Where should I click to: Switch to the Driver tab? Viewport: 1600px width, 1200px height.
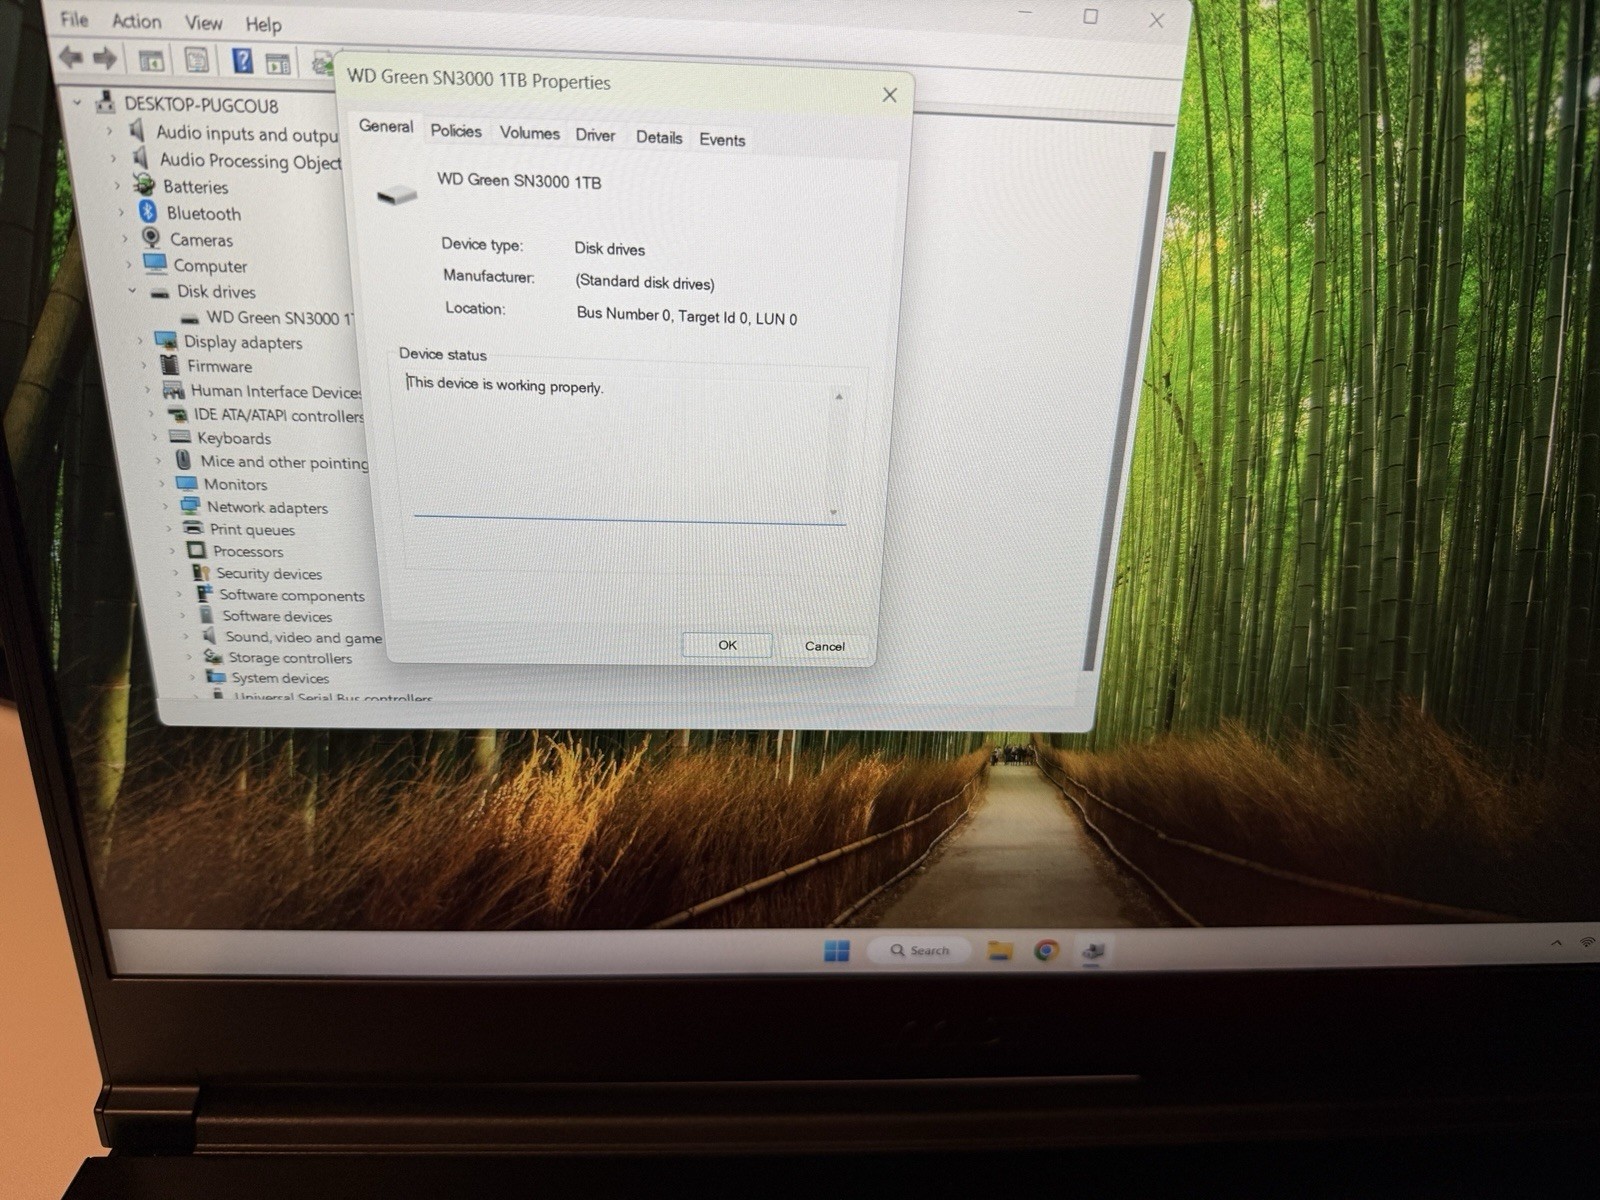click(595, 135)
